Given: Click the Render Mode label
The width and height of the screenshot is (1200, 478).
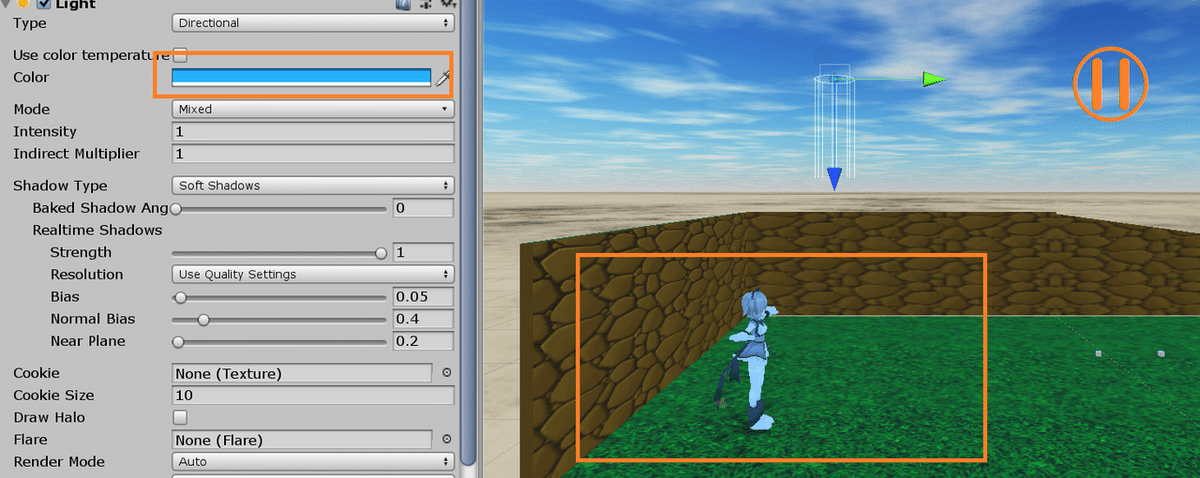Looking at the screenshot, I should point(59,462).
